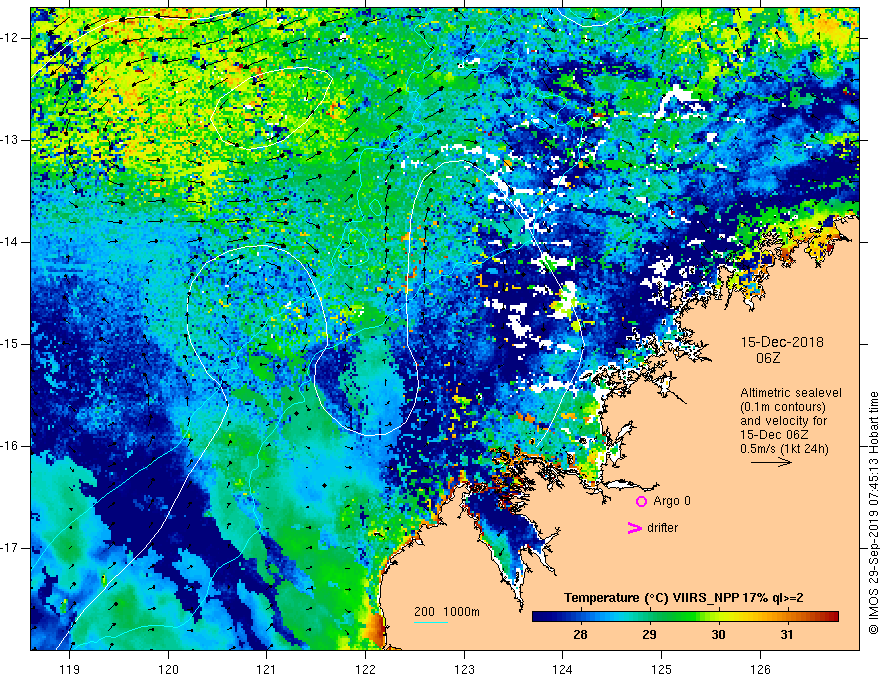Click the '121' longitude axis label

pyautogui.click(x=267, y=669)
